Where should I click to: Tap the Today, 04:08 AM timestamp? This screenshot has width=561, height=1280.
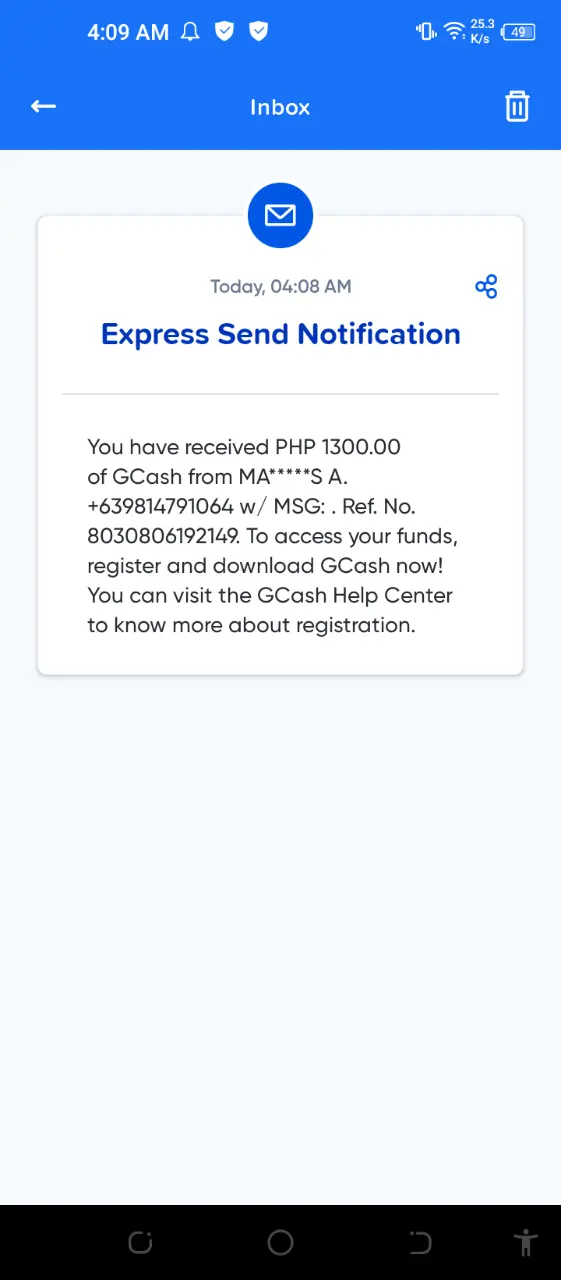coord(280,287)
